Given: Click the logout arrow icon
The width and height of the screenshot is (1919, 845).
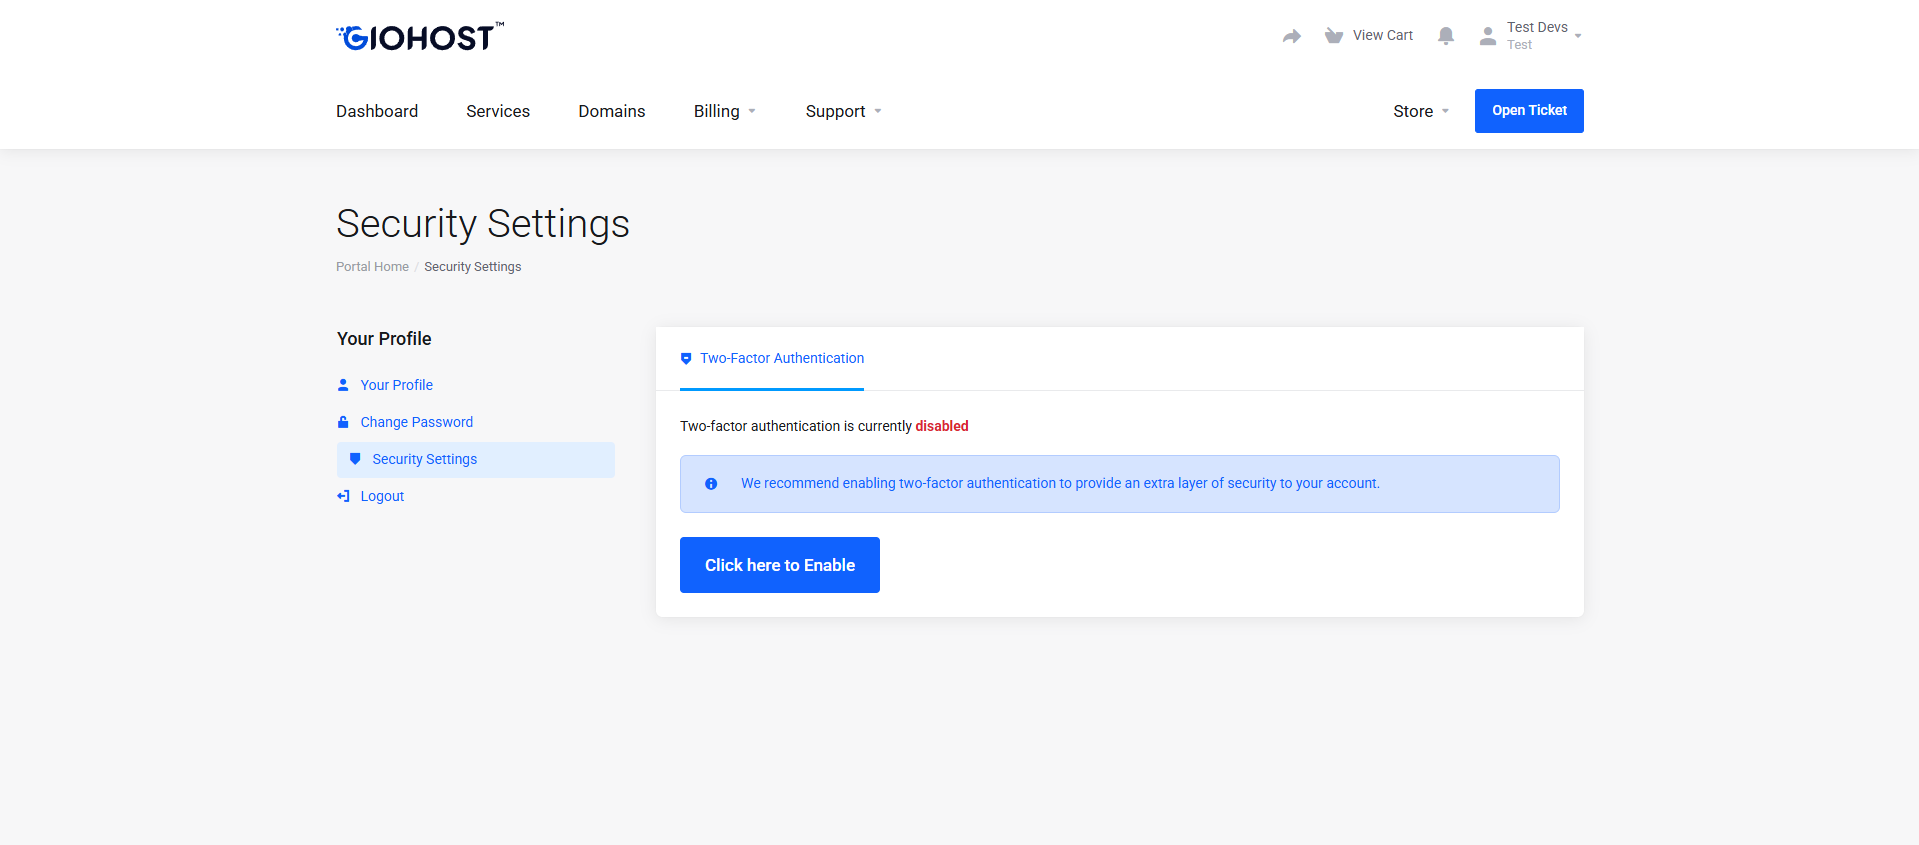Looking at the screenshot, I should click(343, 496).
